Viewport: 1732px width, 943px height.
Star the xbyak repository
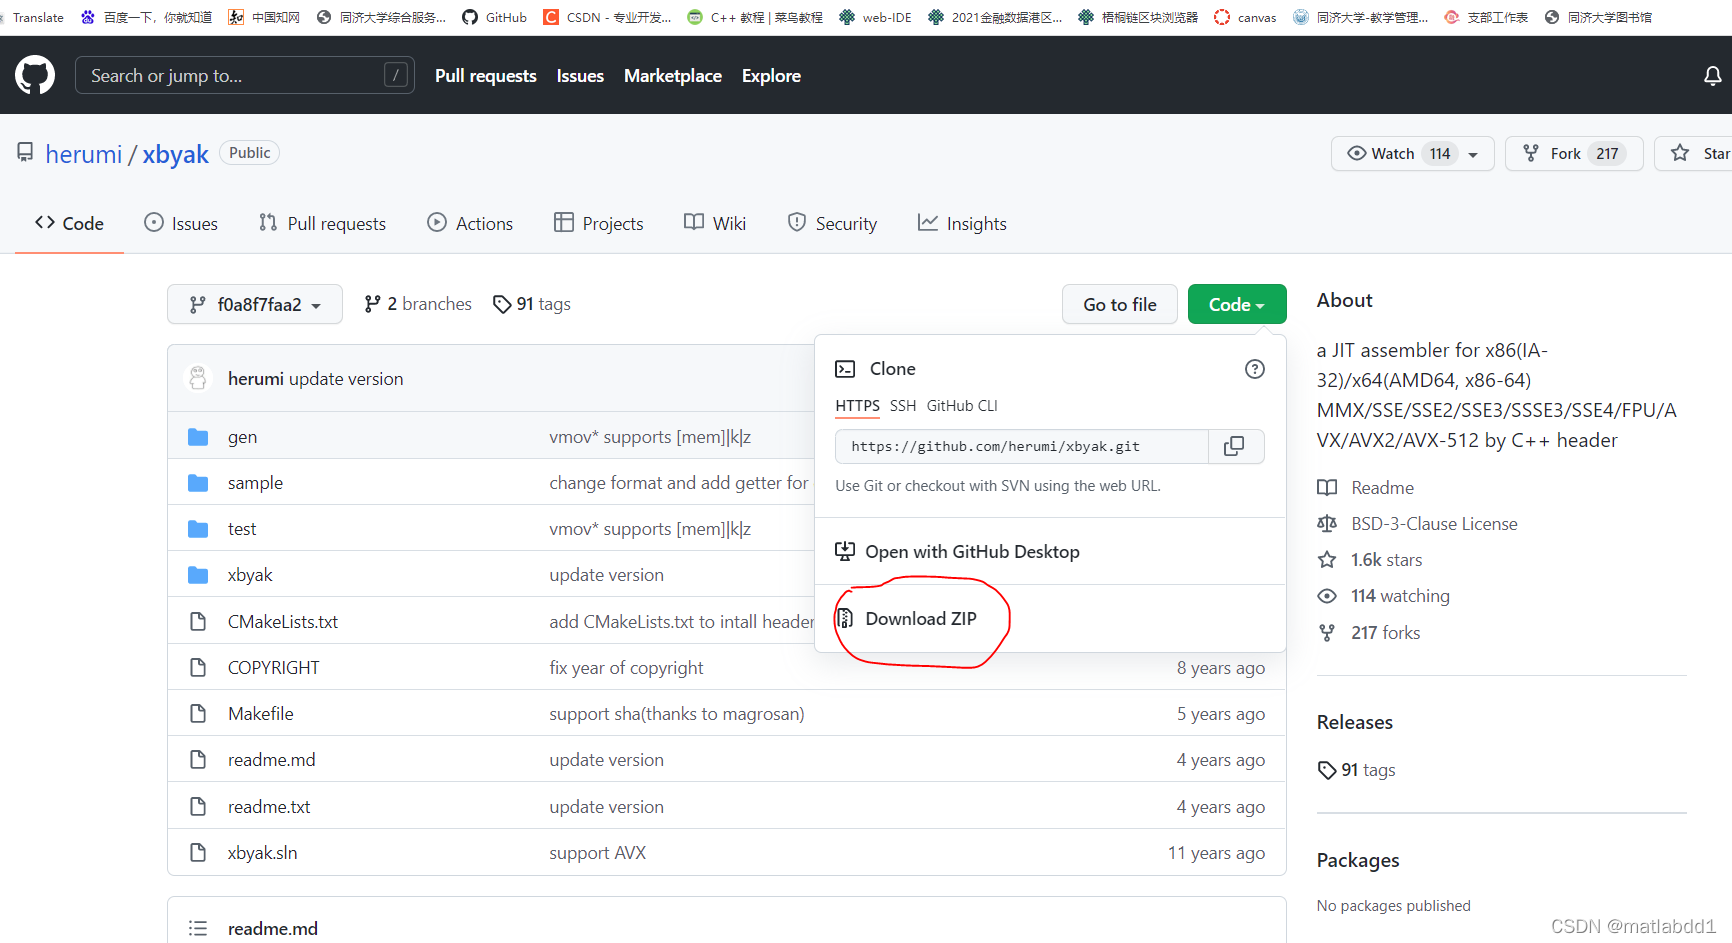click(x=1694, y=153)
